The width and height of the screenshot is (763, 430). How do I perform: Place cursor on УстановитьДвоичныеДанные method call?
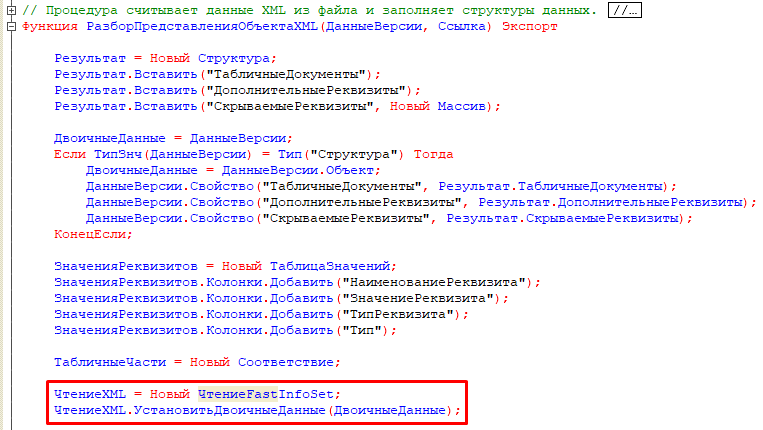click(229, 410)
